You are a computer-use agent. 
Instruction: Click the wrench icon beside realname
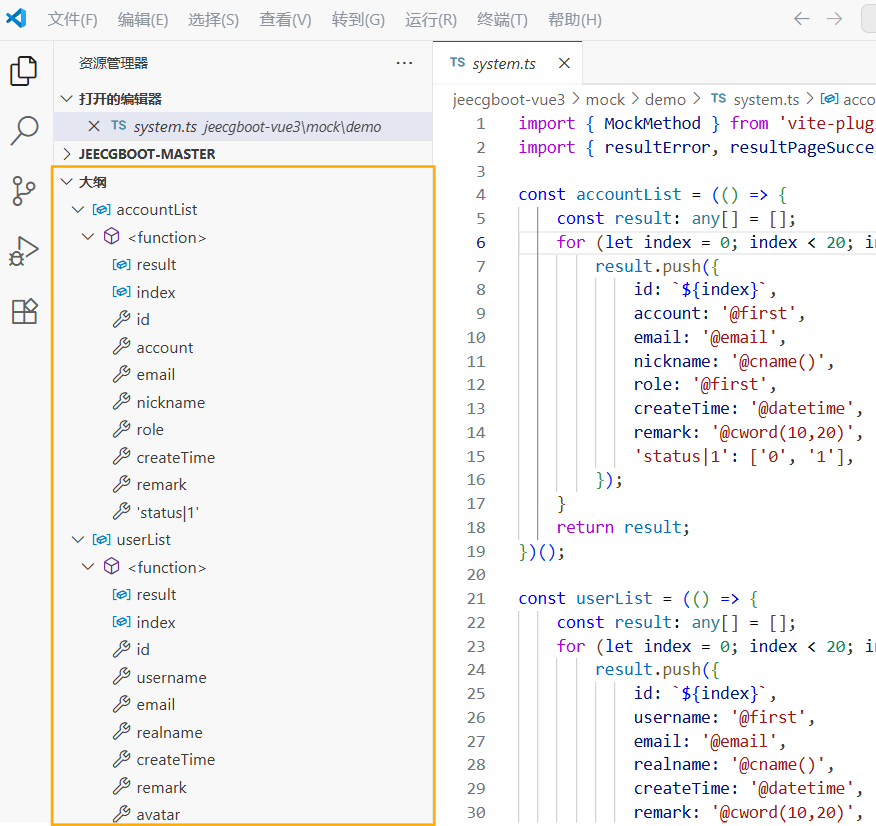(121, 732)
